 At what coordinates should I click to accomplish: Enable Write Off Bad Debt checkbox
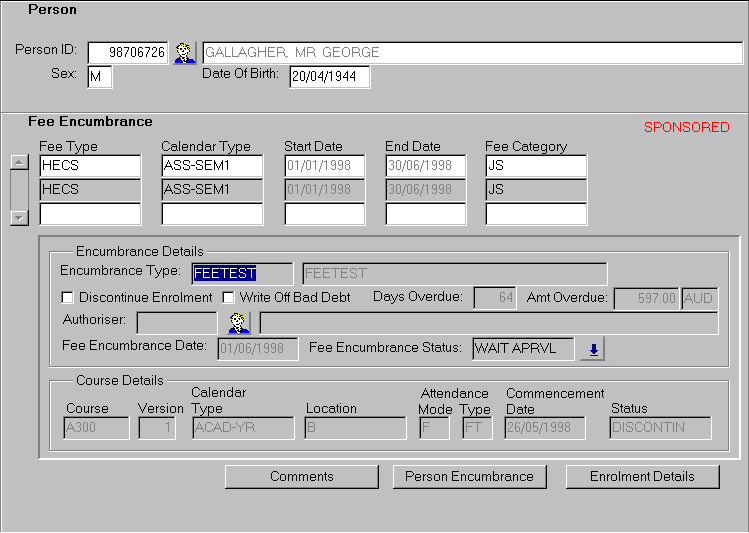coord(228,298)
